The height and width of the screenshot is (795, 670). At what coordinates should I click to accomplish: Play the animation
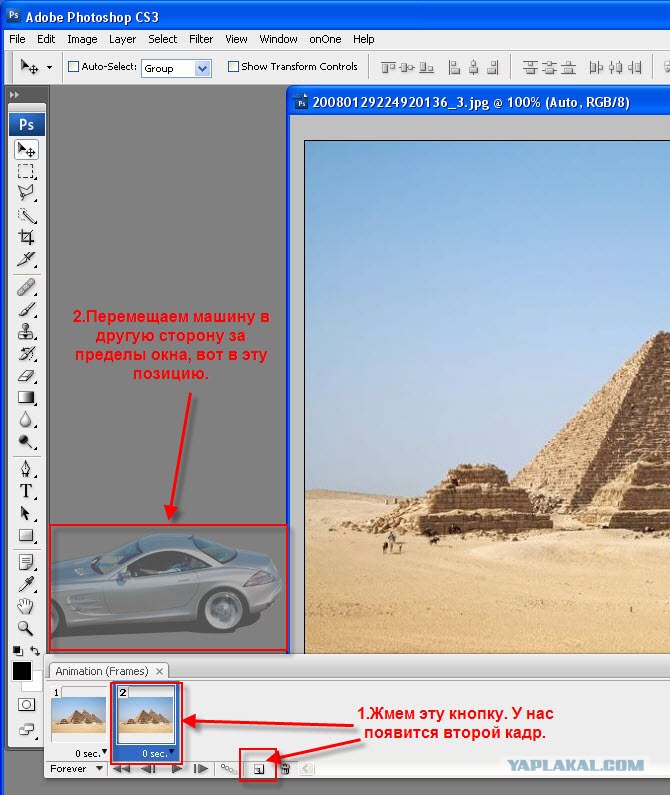point(177,769)
